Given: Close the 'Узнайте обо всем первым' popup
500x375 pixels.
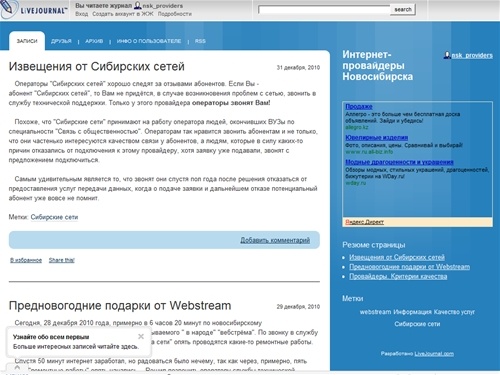Looking at the screenshot, I should 141,336.
